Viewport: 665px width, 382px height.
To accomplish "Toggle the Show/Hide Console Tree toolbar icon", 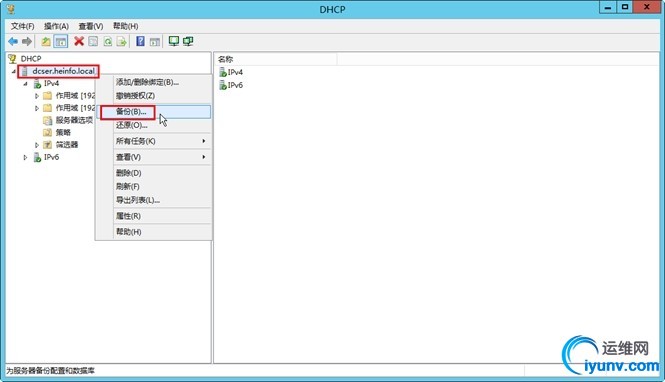I will (x=61, y=41).
